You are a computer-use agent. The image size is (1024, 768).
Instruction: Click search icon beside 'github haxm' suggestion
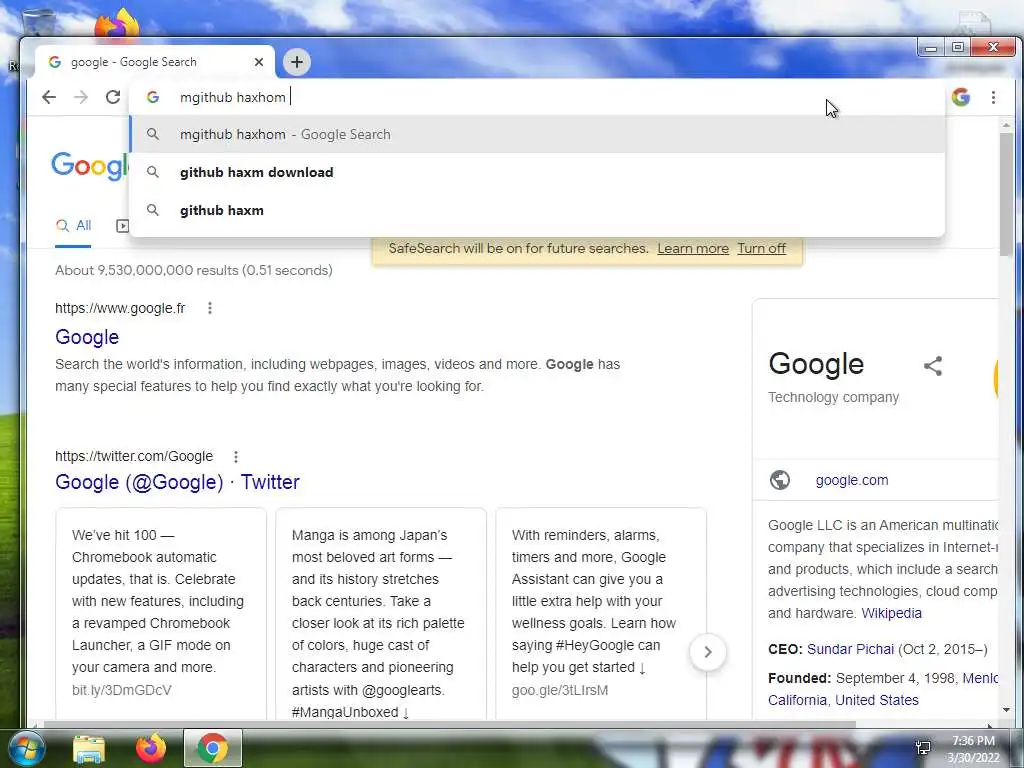pyautogui.click(x=153, y=210)
